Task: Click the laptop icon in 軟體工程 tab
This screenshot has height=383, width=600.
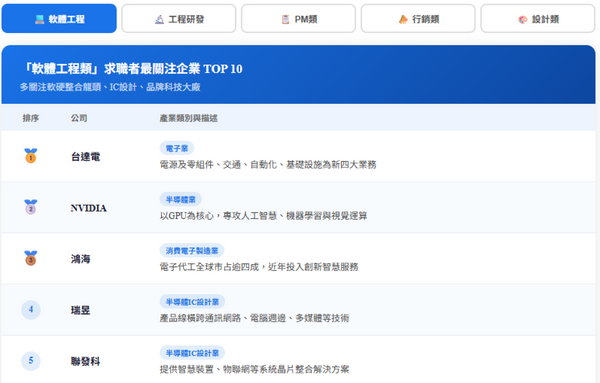Action: click(x=39, y=19)
